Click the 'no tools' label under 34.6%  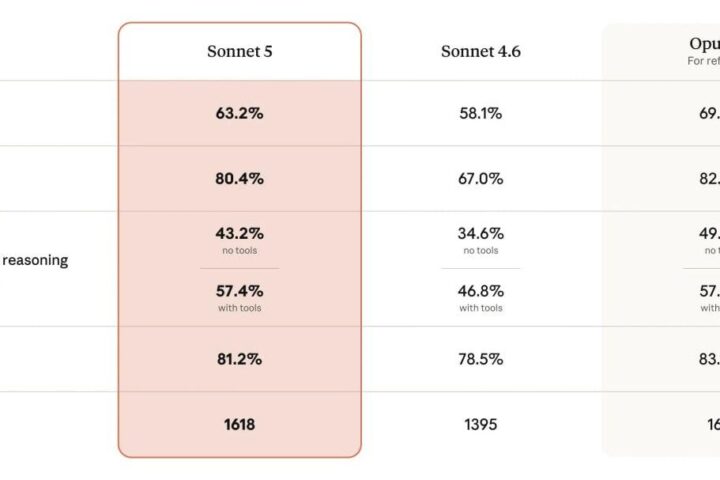[x=481, y=250]
